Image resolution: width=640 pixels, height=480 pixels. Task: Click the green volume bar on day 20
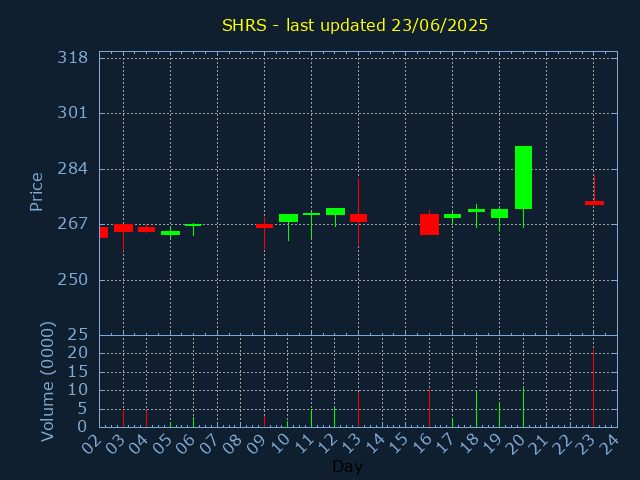click(523, 407)
